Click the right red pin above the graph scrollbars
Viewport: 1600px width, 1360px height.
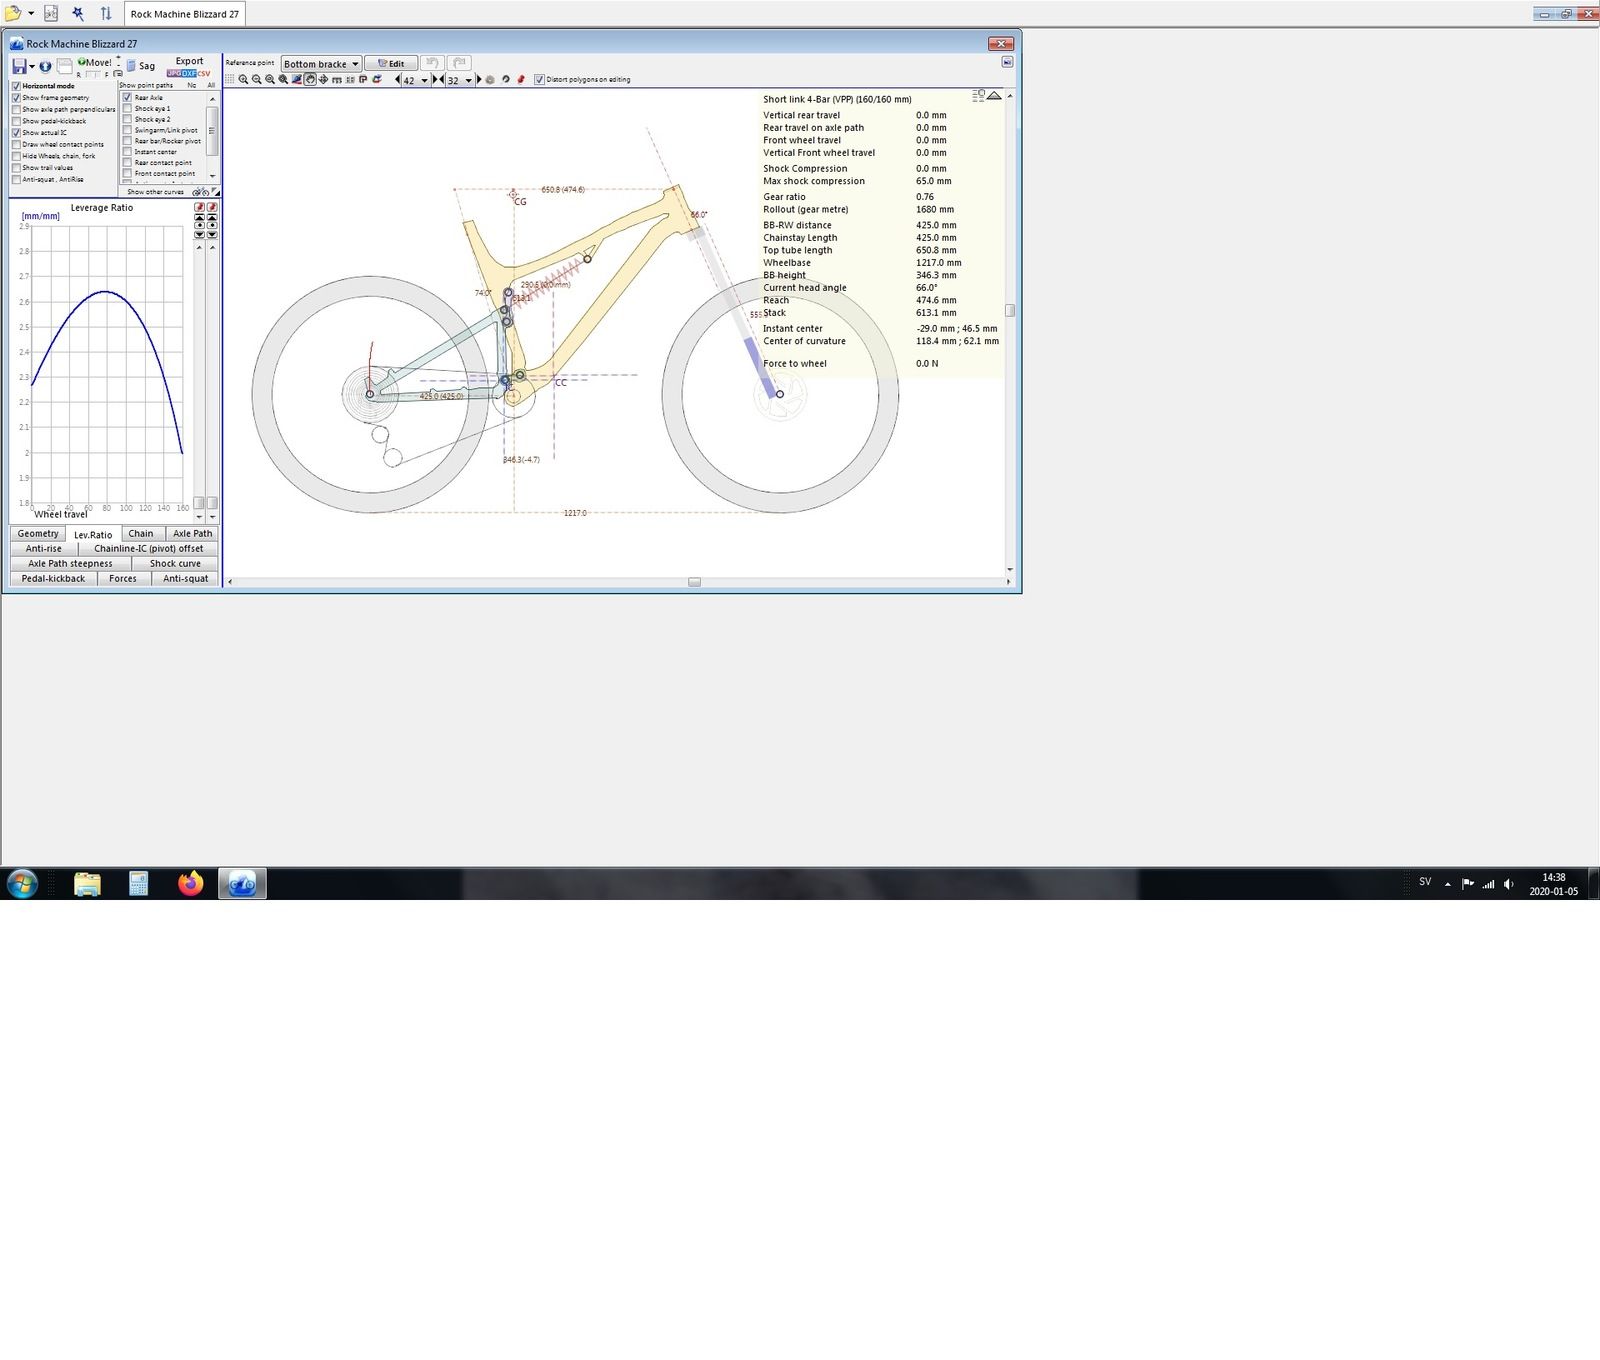[212, 207]
